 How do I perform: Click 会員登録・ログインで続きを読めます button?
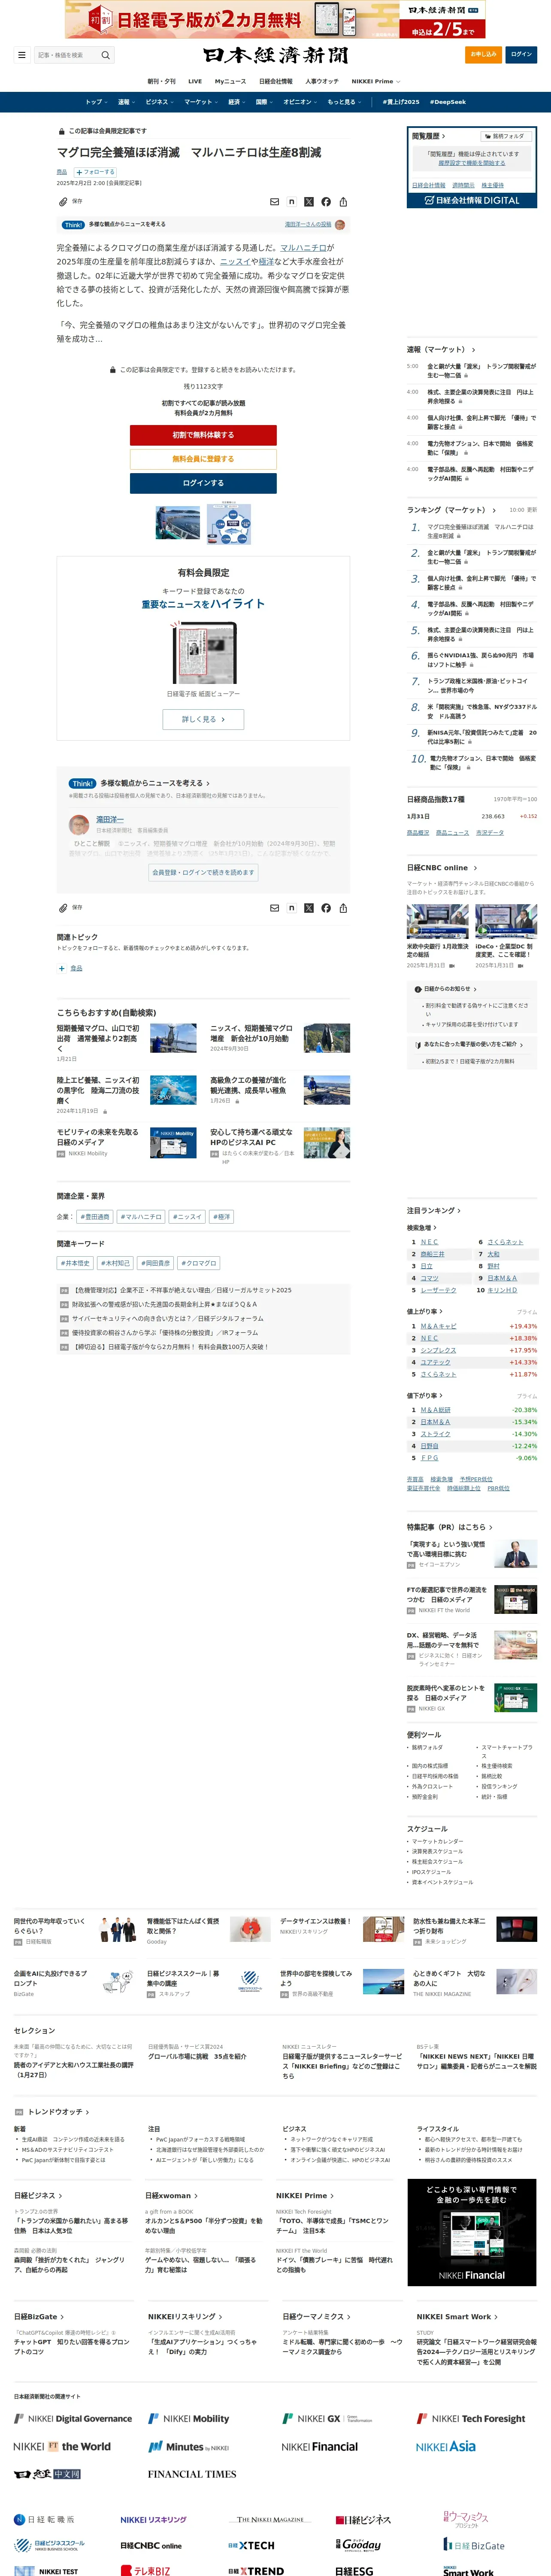(x=203, y=872)
